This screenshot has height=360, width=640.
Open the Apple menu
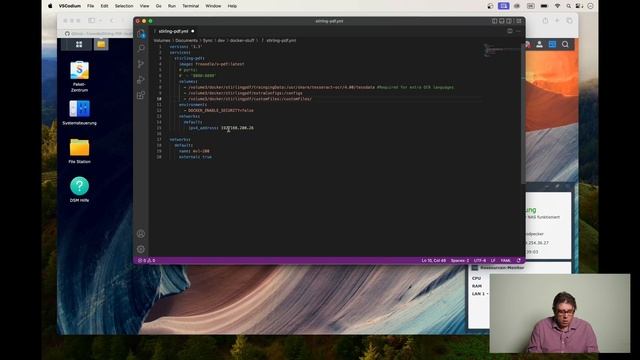(x=50, y=6)
